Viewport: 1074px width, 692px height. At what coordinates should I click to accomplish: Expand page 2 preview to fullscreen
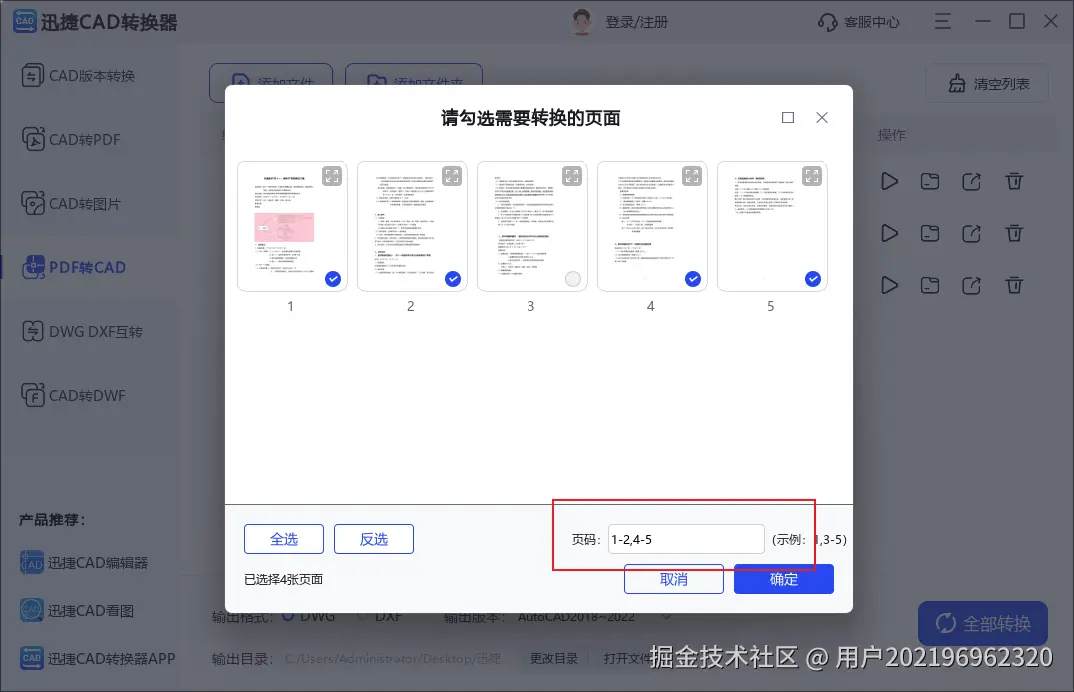tap(452, 175)
